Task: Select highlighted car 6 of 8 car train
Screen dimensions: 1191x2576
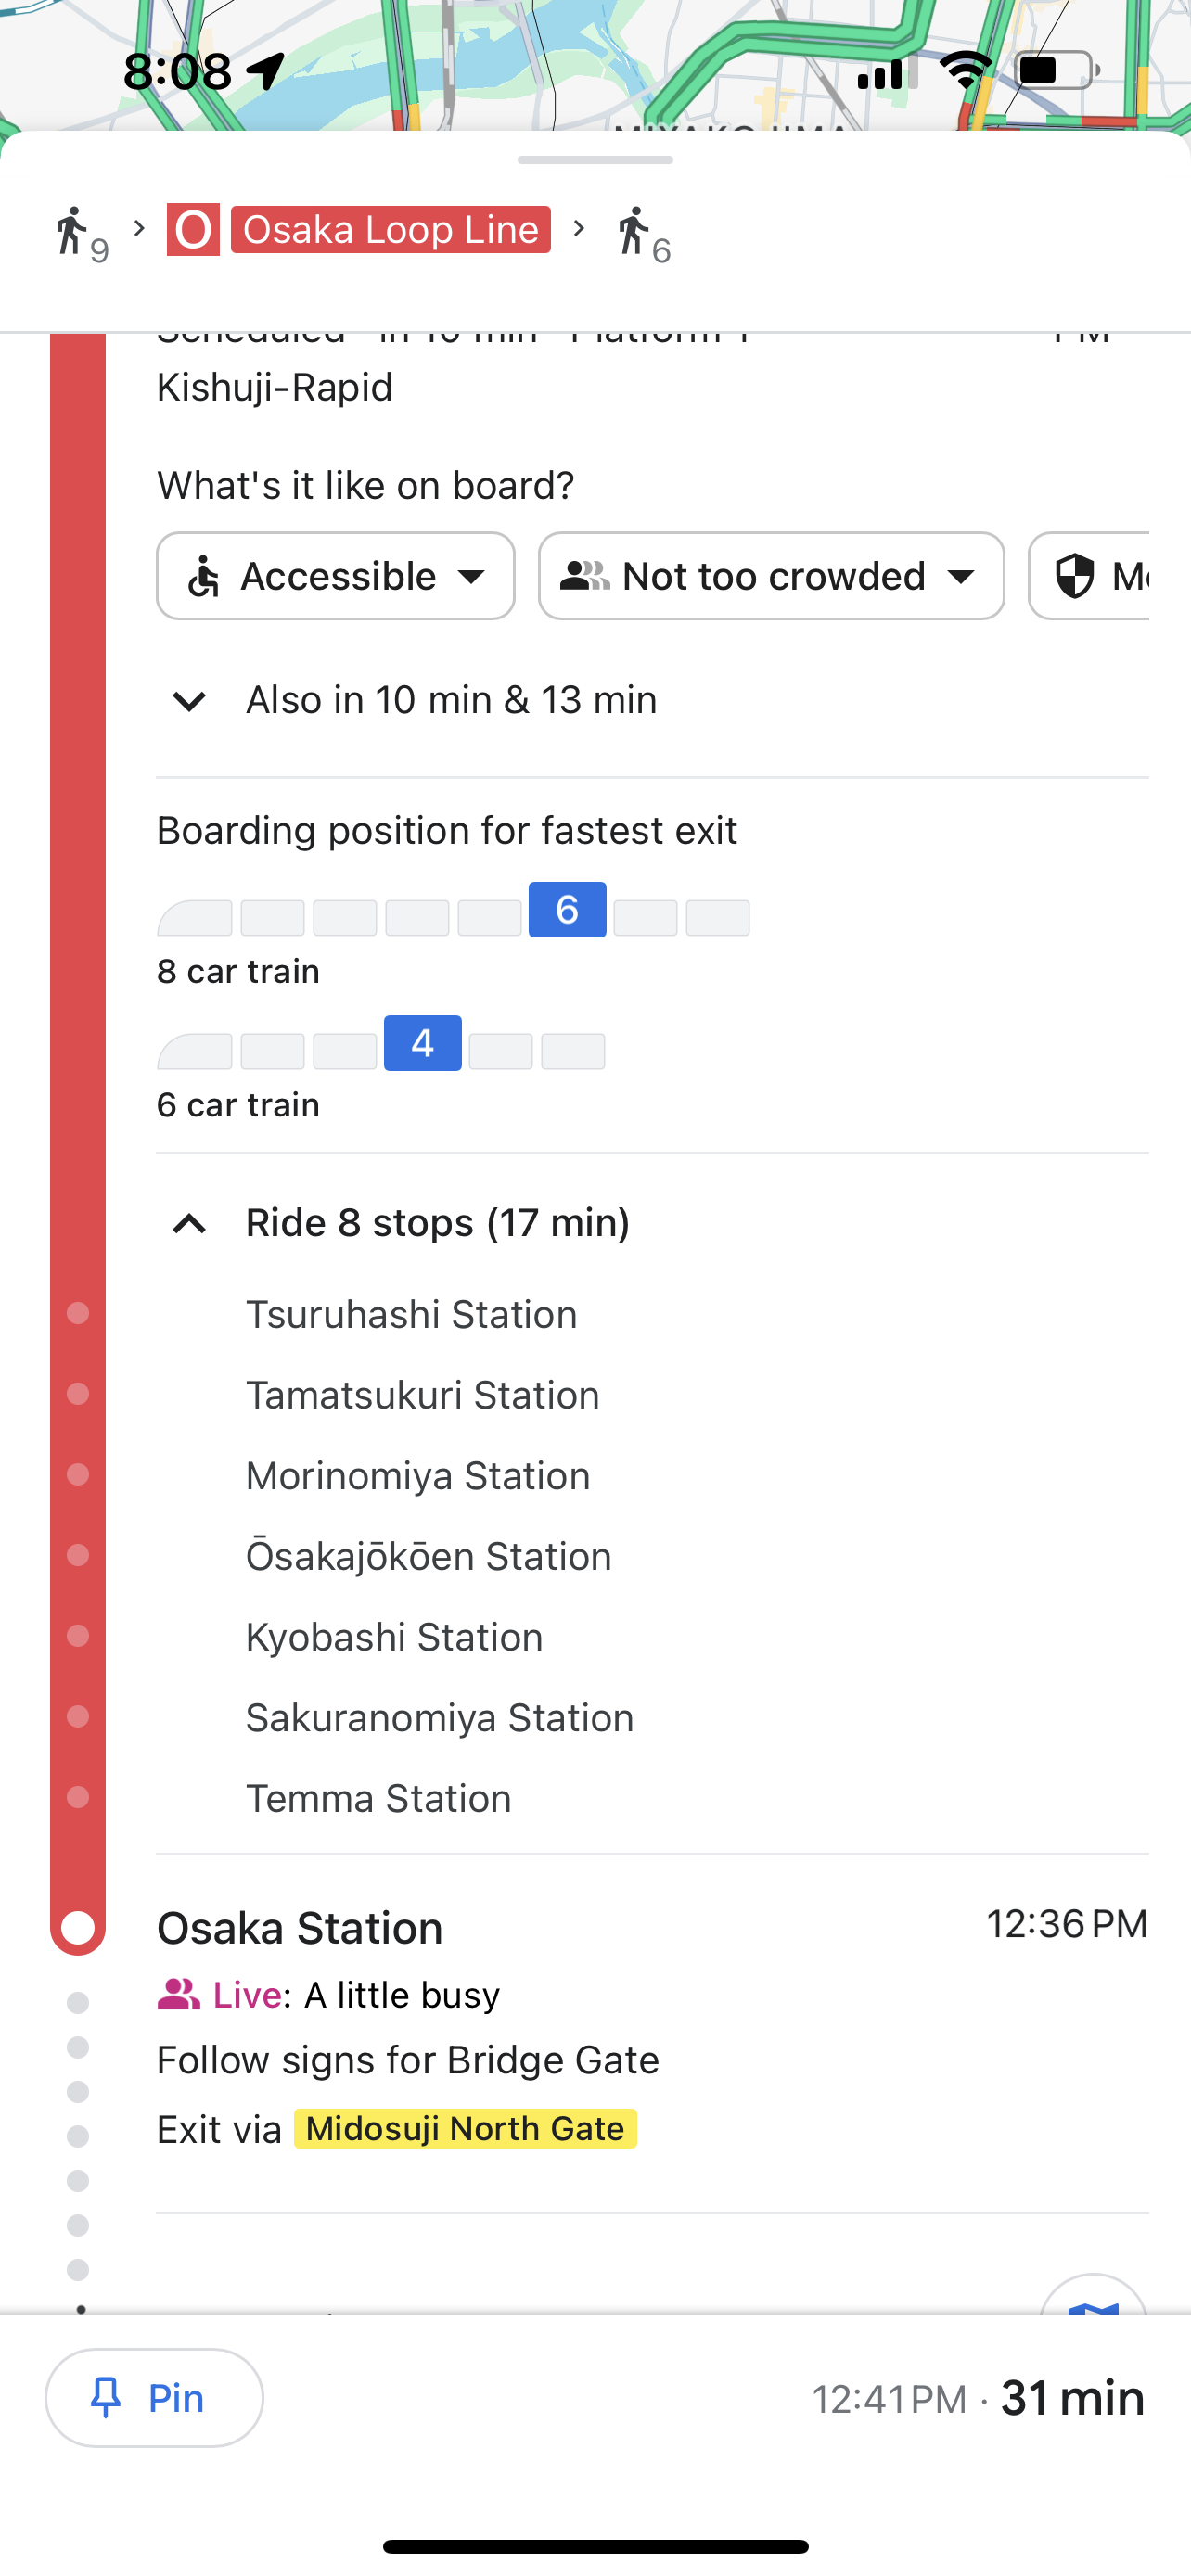Action: [567, 909]
